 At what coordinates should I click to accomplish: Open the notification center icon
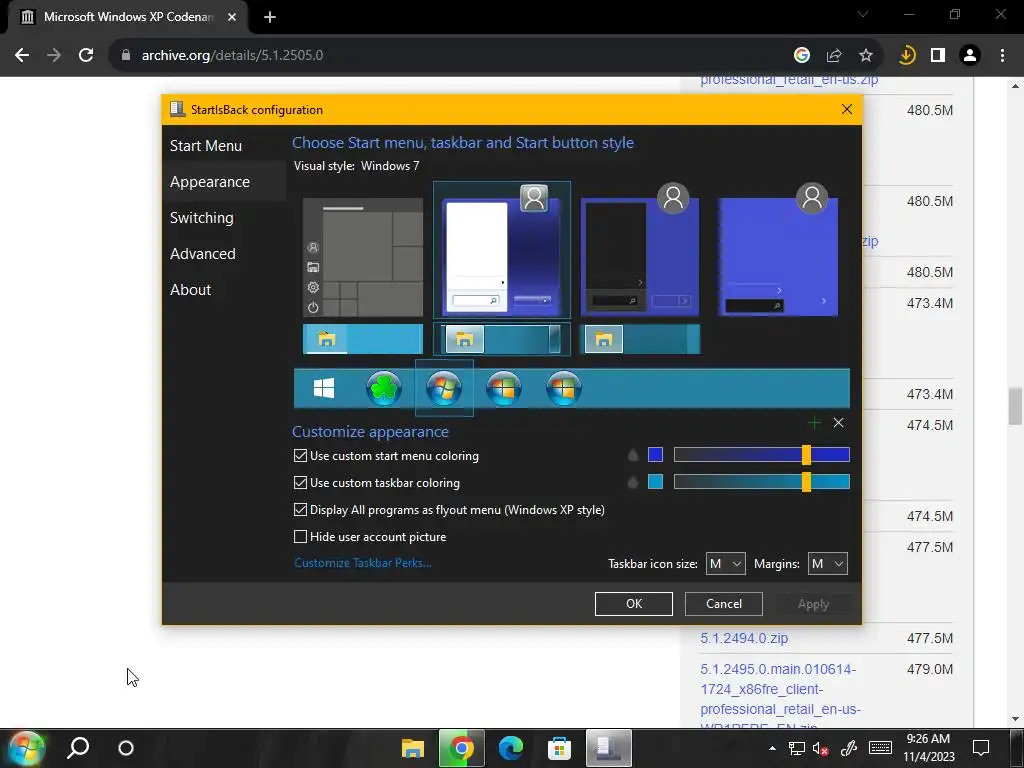[x=981, y=748]
